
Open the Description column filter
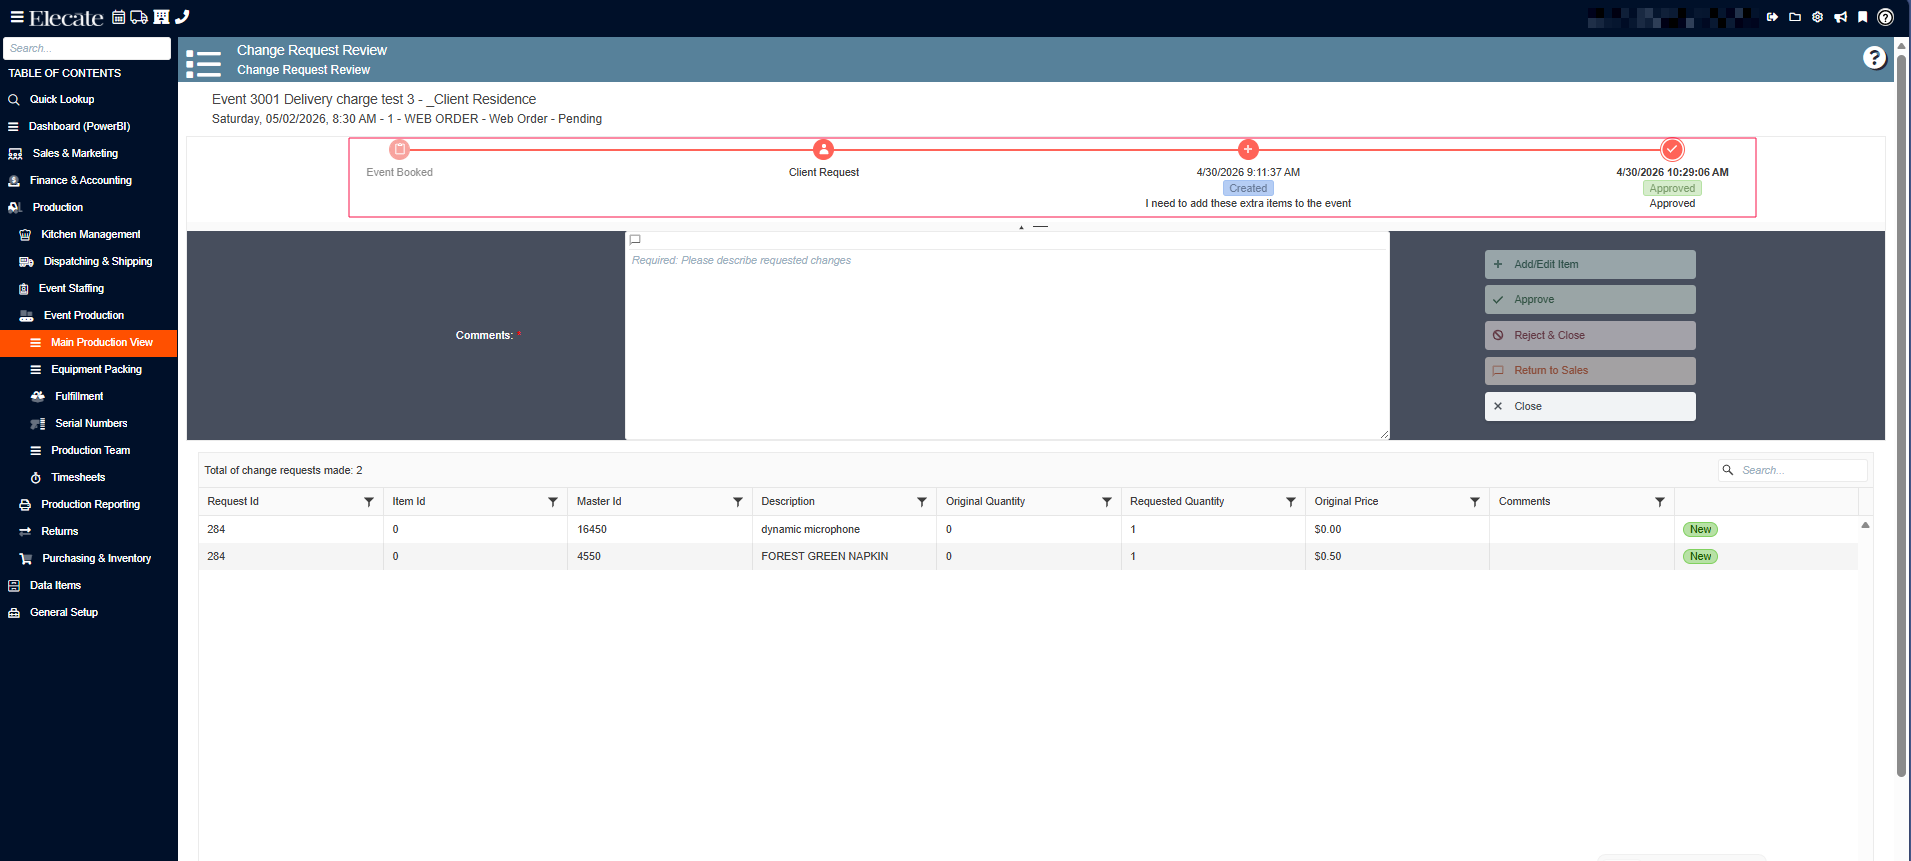921,502
